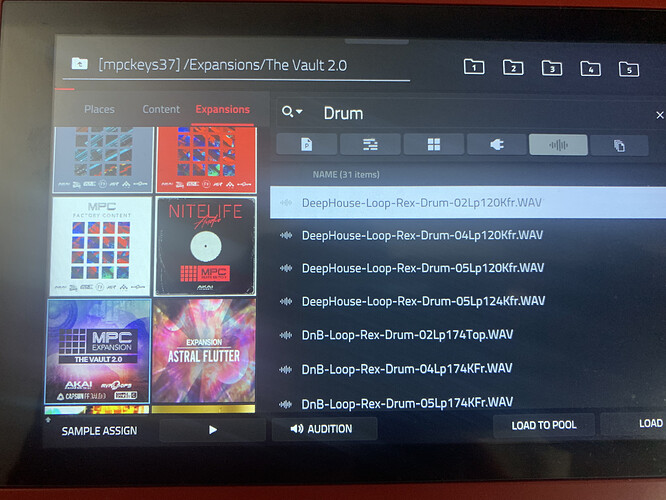Select DeepHouse-Loop-Rex-Drum-04Lp120Kfr.WAV
This screenshot has height=500, width=666.
tap(468, 235)
